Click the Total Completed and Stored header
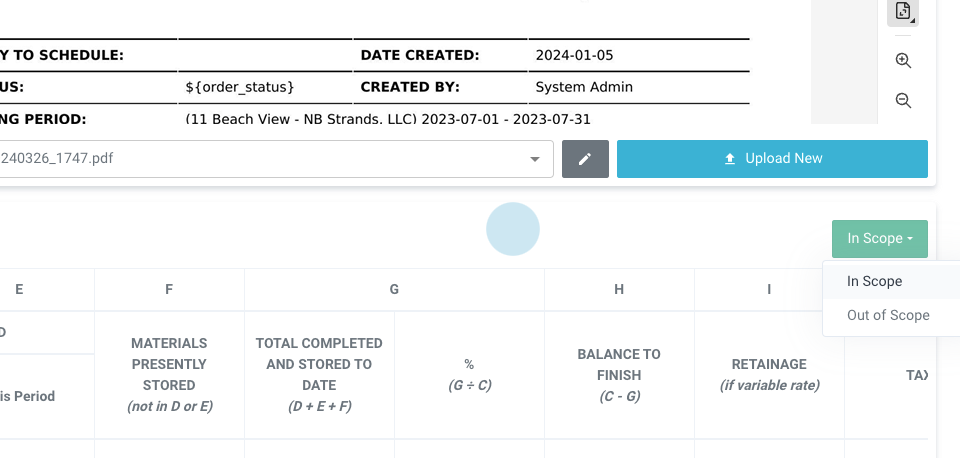 [x=319, y=375]
